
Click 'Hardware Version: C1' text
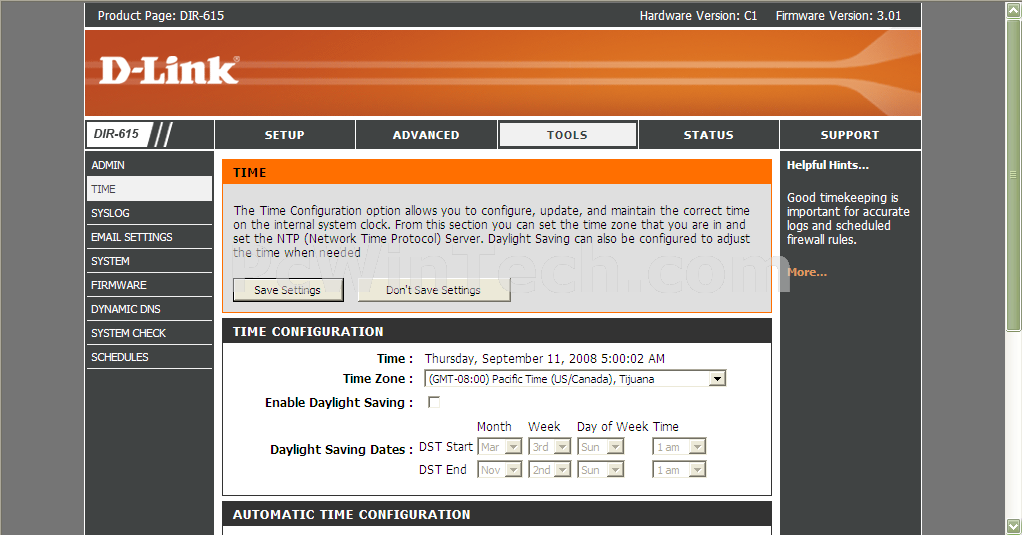tap(698, 16)
